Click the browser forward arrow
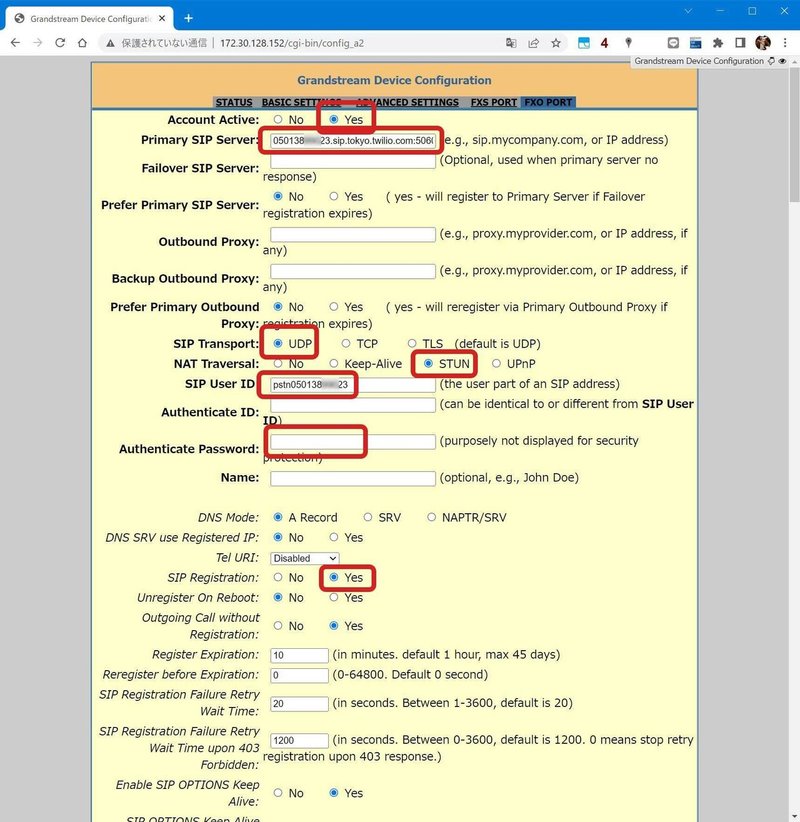 coord(38,43)
